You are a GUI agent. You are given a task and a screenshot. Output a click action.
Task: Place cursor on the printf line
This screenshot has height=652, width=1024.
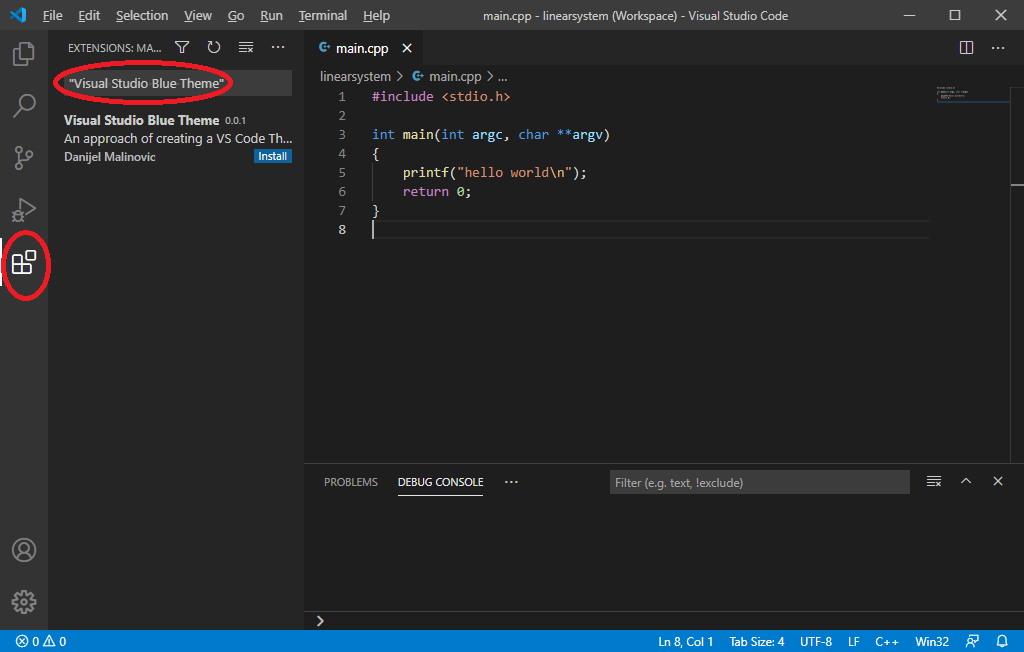[494, 172]
